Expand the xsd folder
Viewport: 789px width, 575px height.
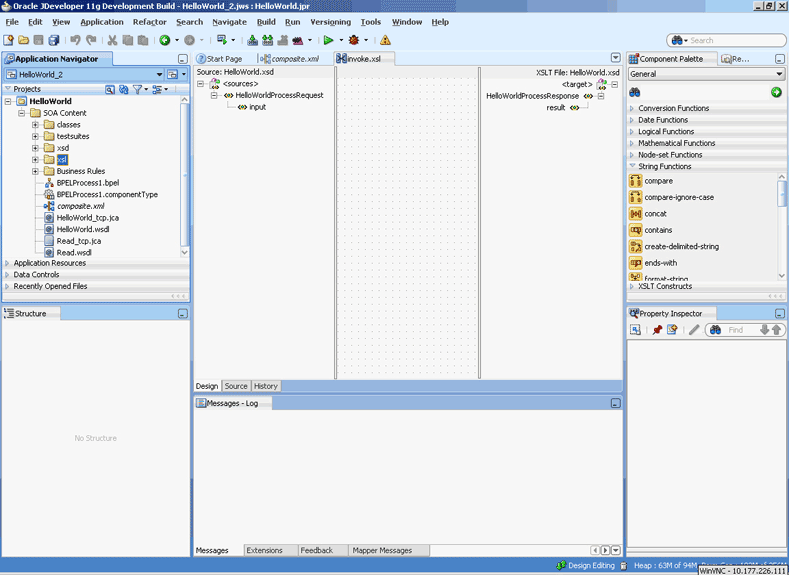pos(35,148)
